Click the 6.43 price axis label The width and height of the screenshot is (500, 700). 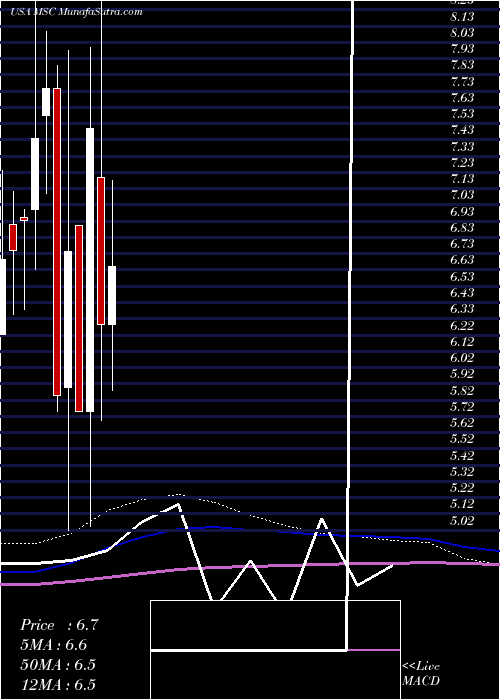[463, 293]
